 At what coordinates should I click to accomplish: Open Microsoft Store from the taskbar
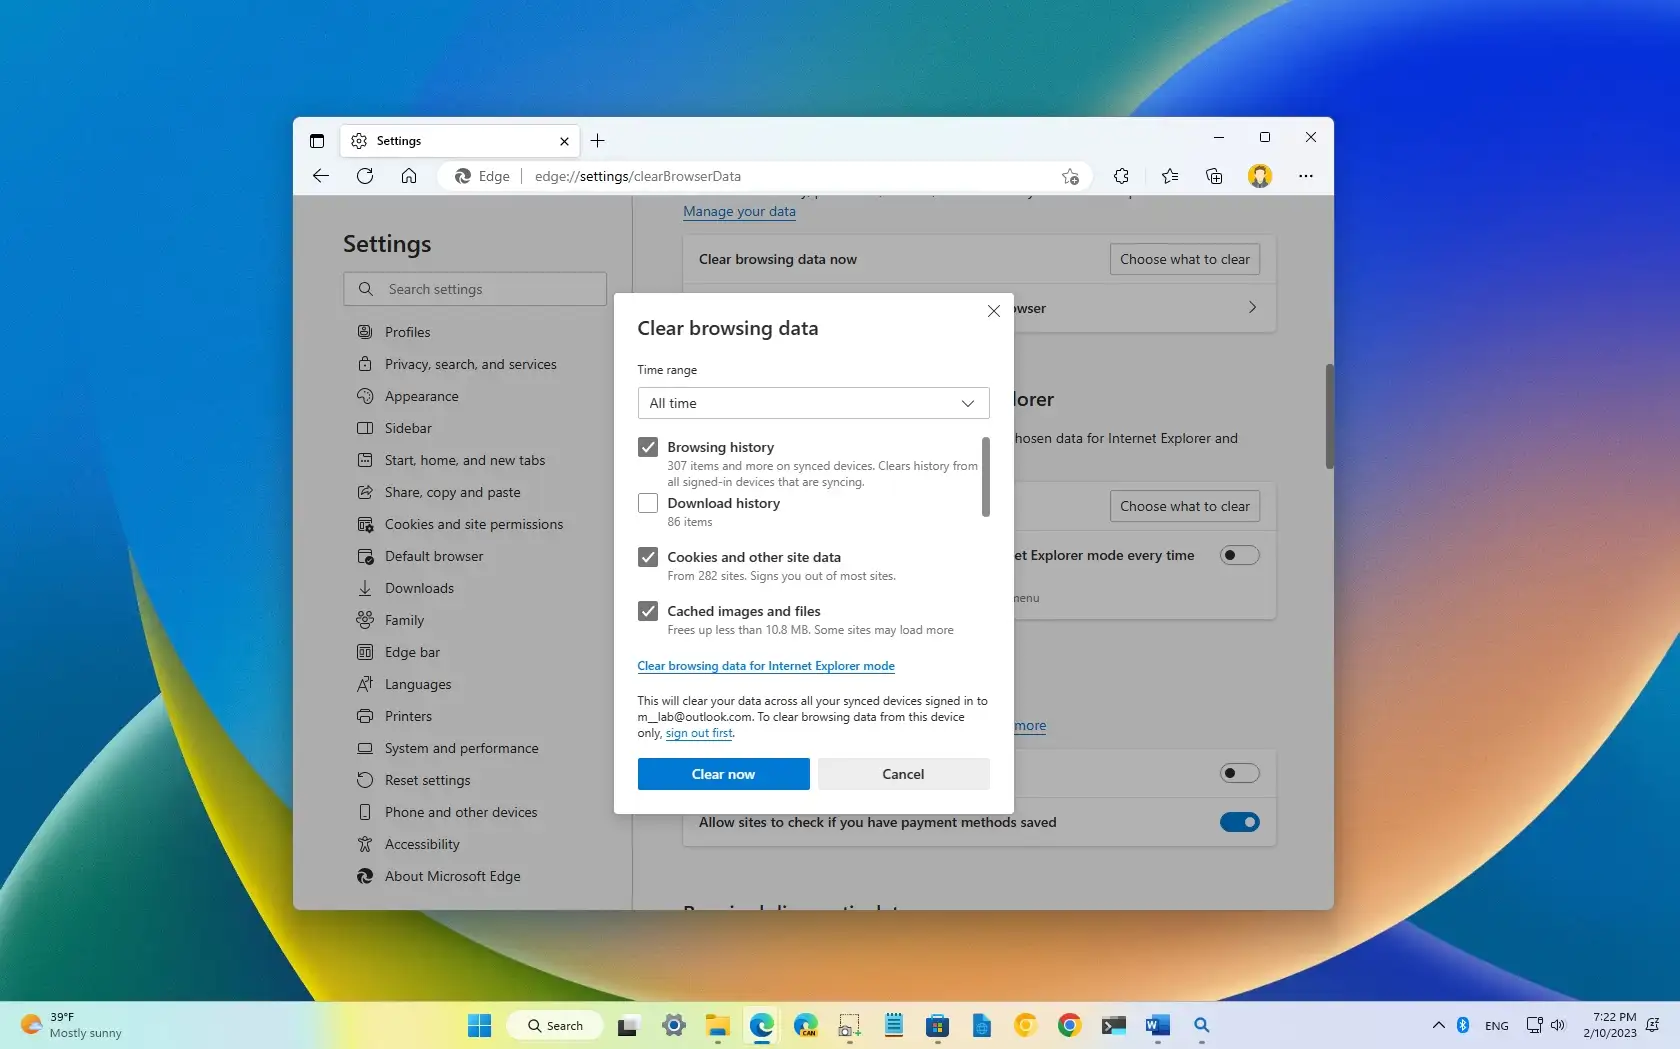(937, 1025)
